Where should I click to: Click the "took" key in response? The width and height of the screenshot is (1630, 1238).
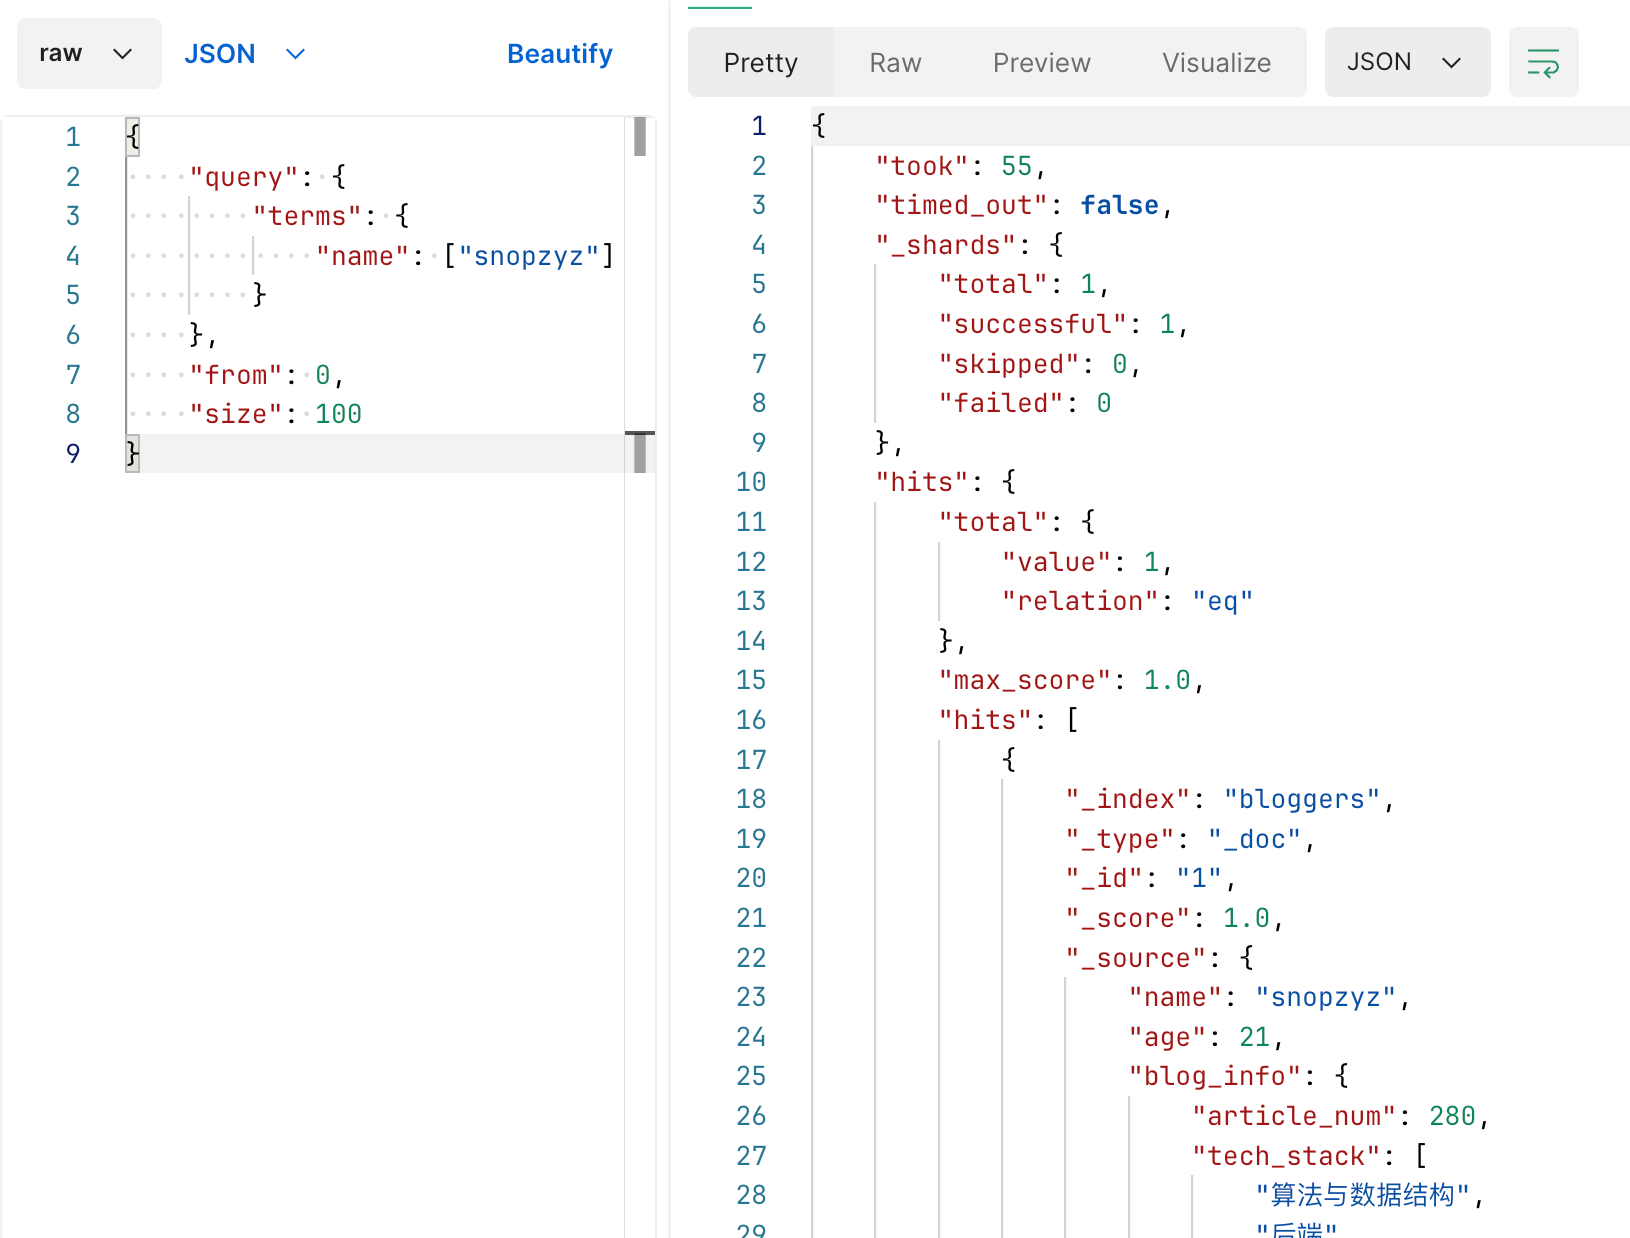coord(922,166)
